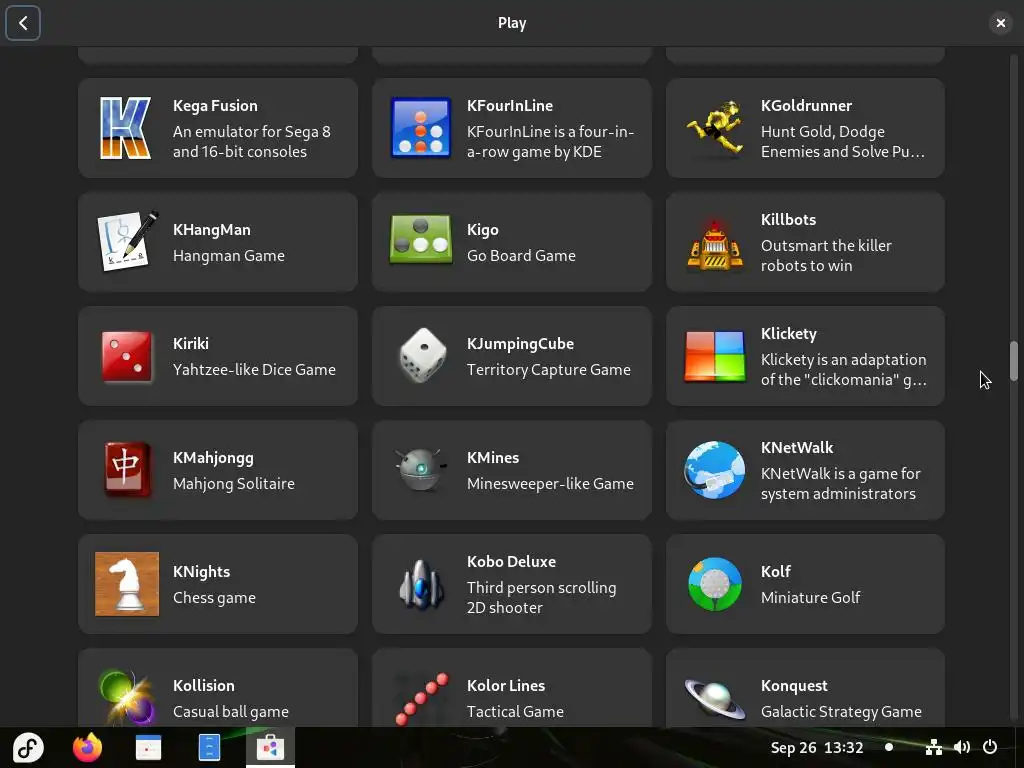This screenshot has width=1024, height=768.
Task: Open the Fedora activities logo
Action: click(29, 747)
